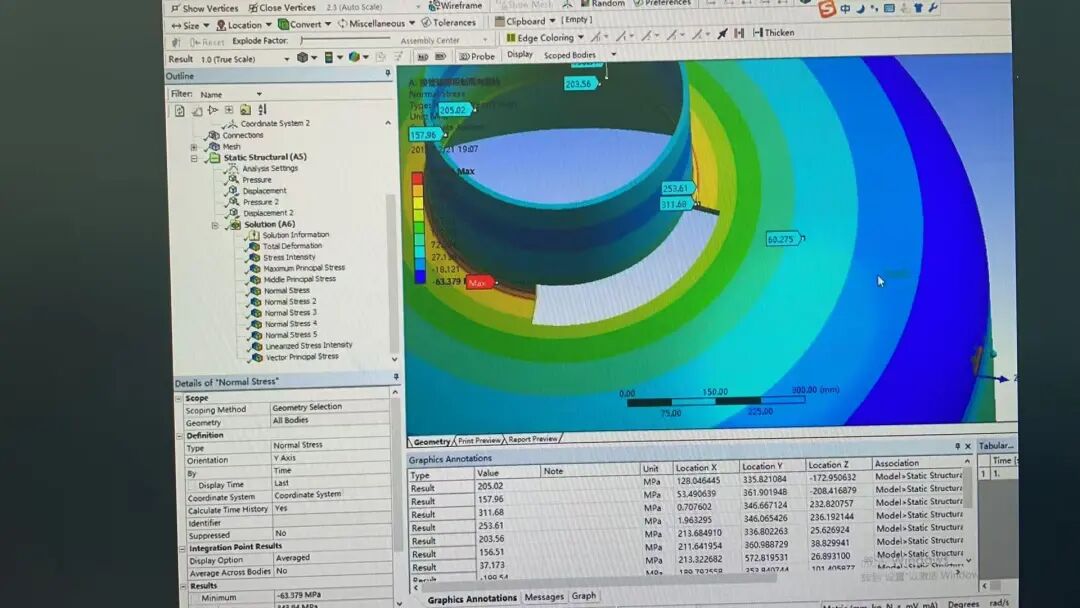
Task: Click the arrow direction icon beside Thicken
Action: click(722, 33)
